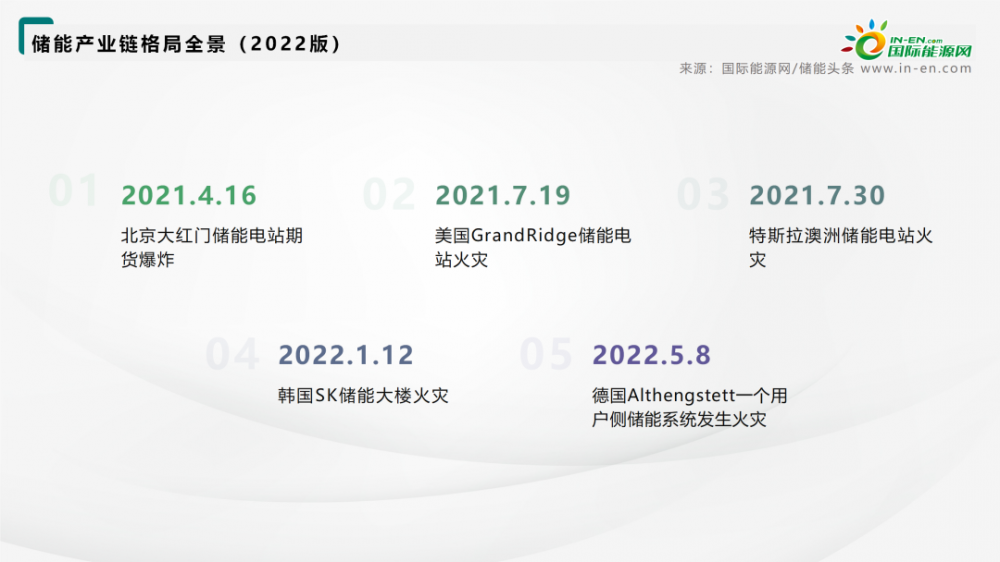1000x562 pixels.
Task: Click the faded number 01 marker
Action: pos(75,191)
